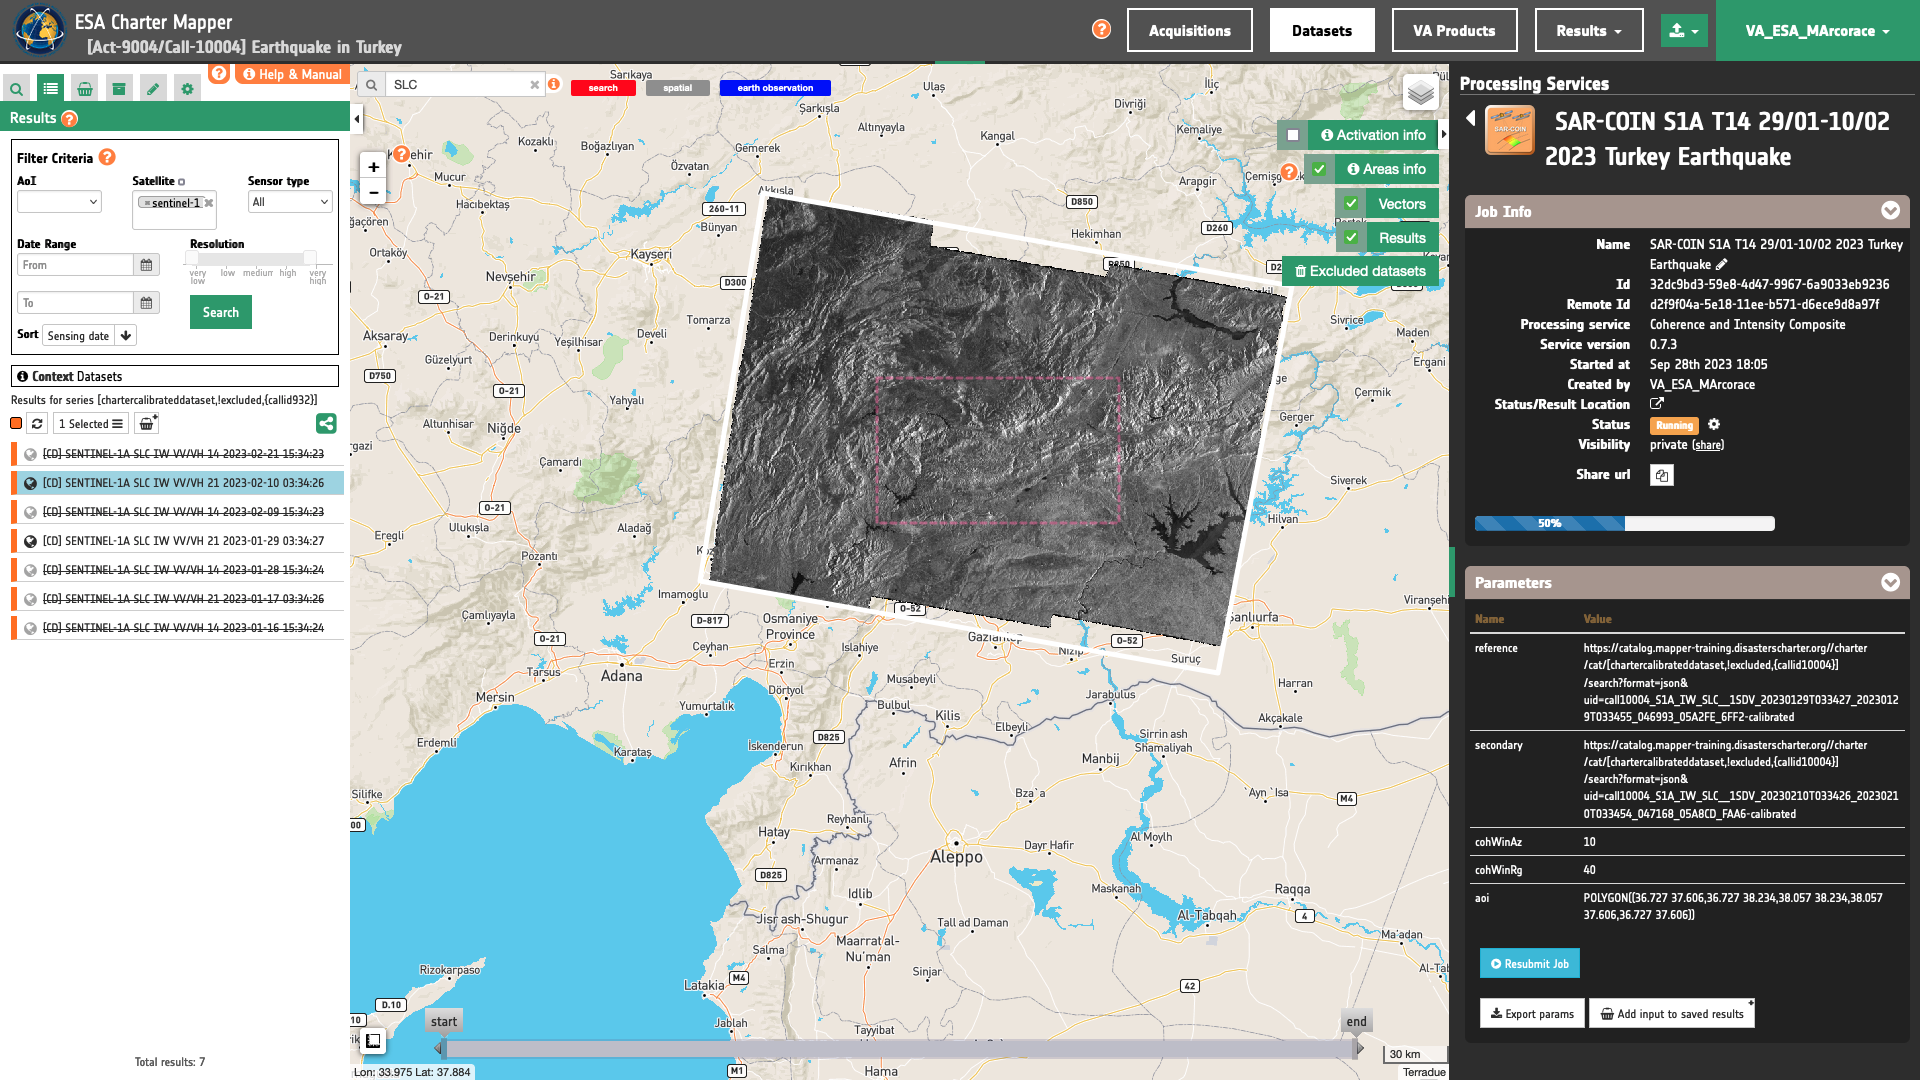Open the map layers switcher
Image resolution: width=1920 pixels, height=1080 pixels.
tap(1421, 94)
